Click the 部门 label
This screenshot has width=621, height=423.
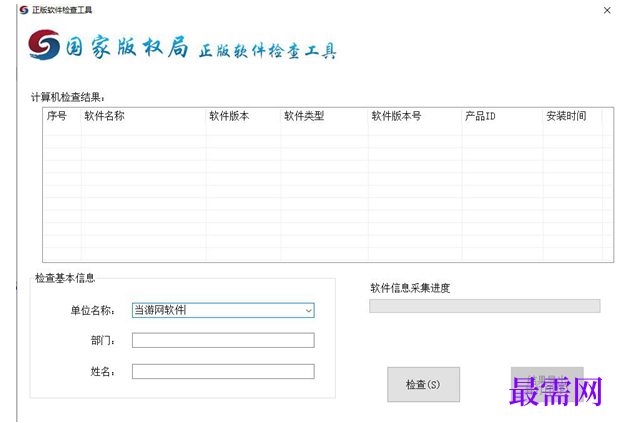click(x=103, y=340)
